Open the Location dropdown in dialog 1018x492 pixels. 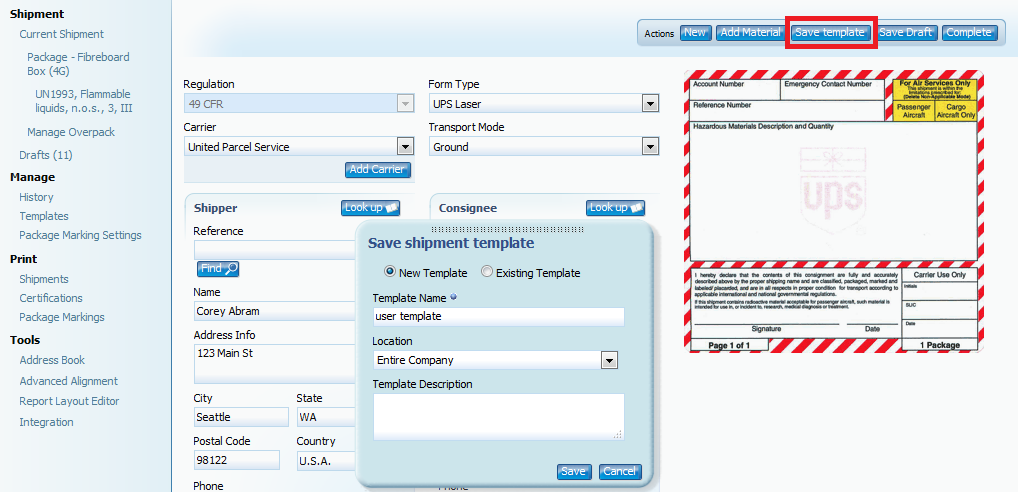pyautogui.click(x=608, y=360)
